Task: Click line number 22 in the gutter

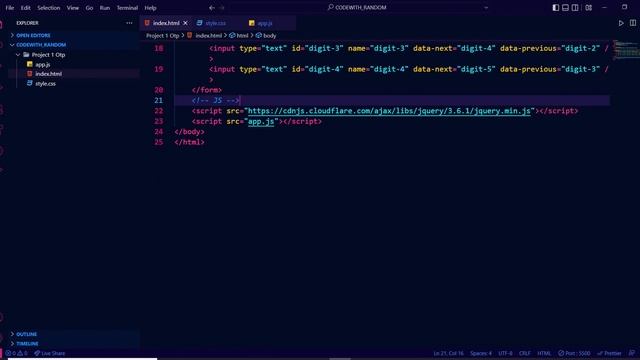Action: click(158, 111)
